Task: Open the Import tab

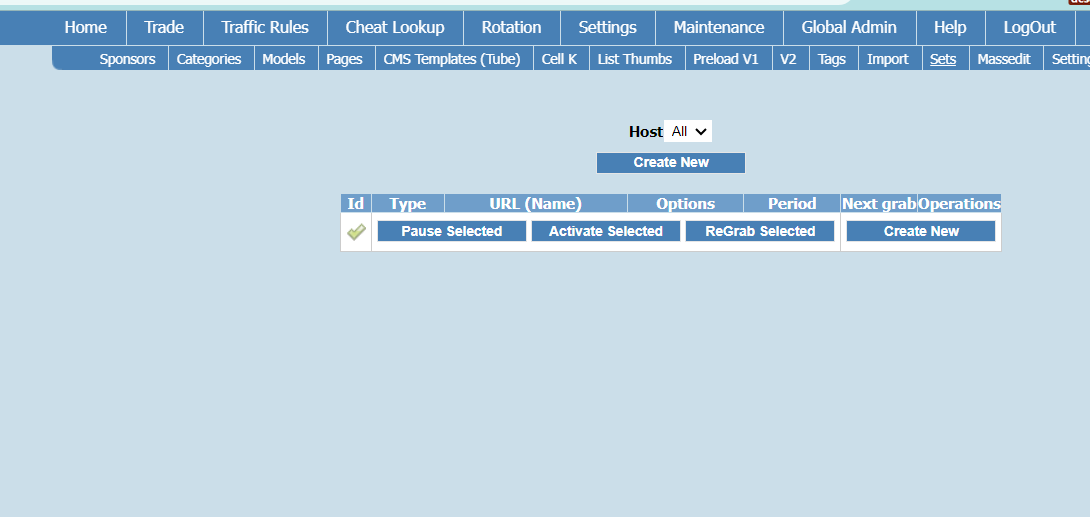Action: (888, 59)
